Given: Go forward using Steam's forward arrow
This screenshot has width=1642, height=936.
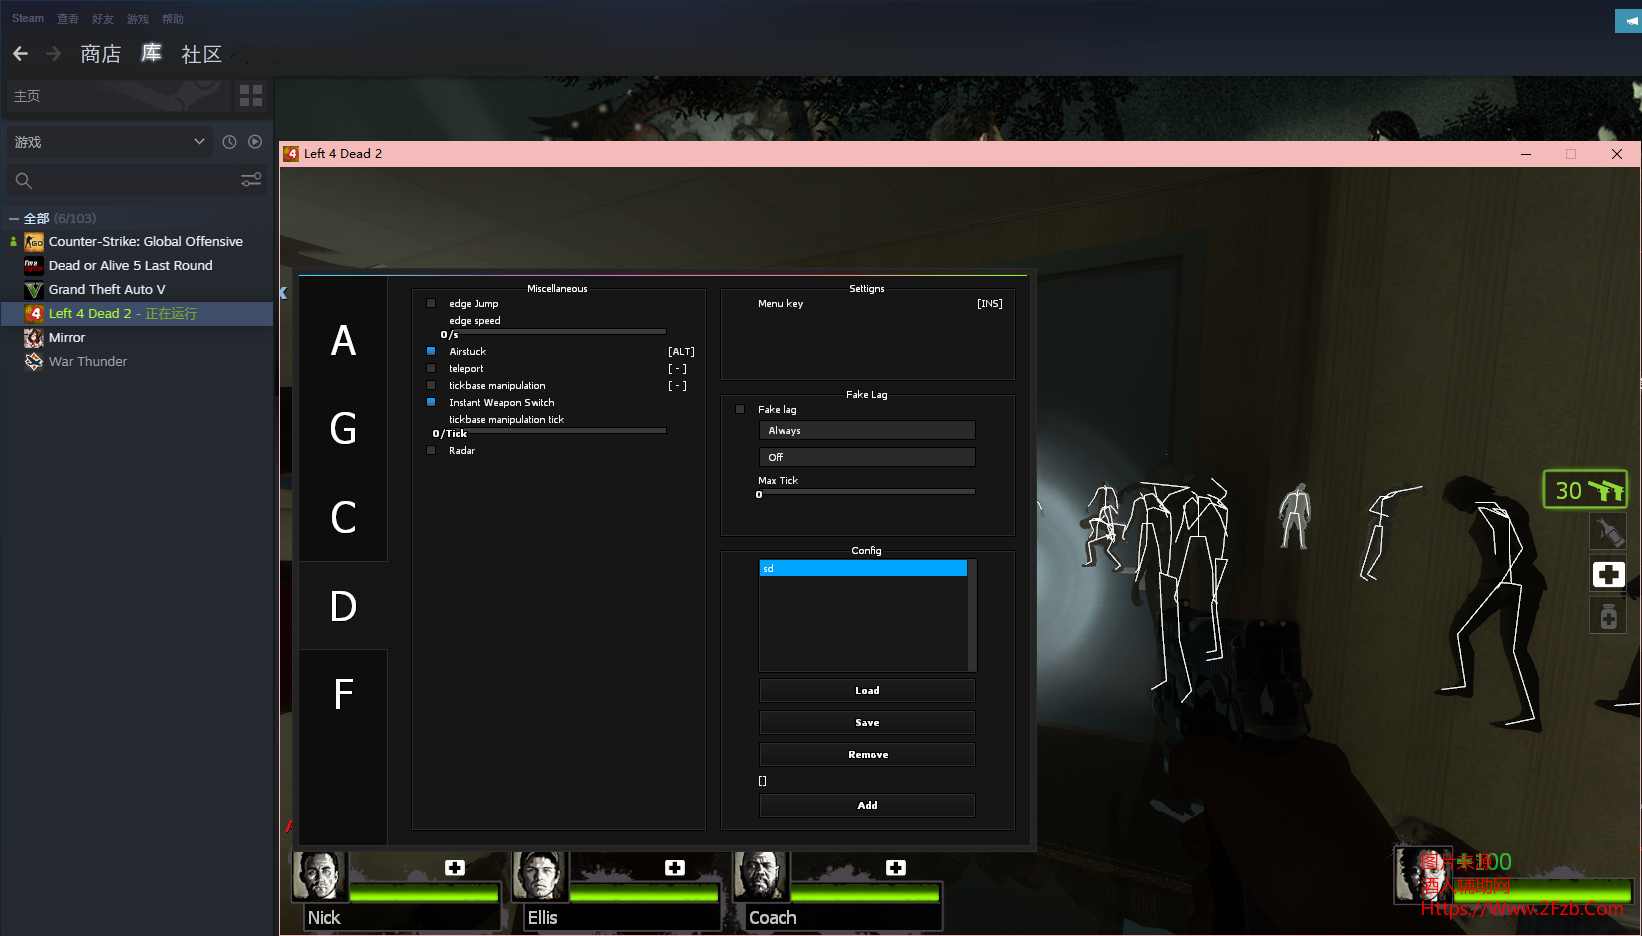Looking at the screenshot, I should pyautogui.click(x=54, y=53).
